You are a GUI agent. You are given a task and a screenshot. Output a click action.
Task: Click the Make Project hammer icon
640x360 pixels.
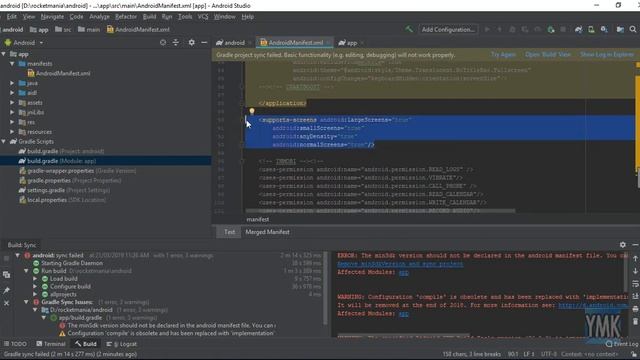tap(409, 29)
